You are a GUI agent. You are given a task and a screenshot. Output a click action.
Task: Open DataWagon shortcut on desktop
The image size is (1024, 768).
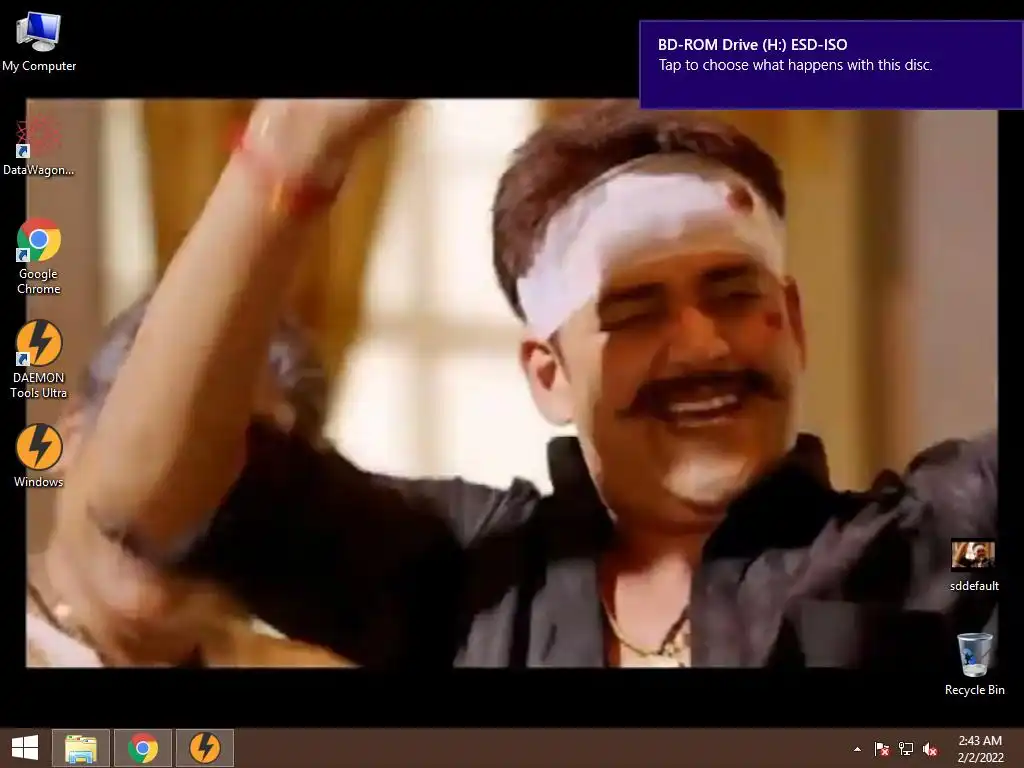pos(39,146)
